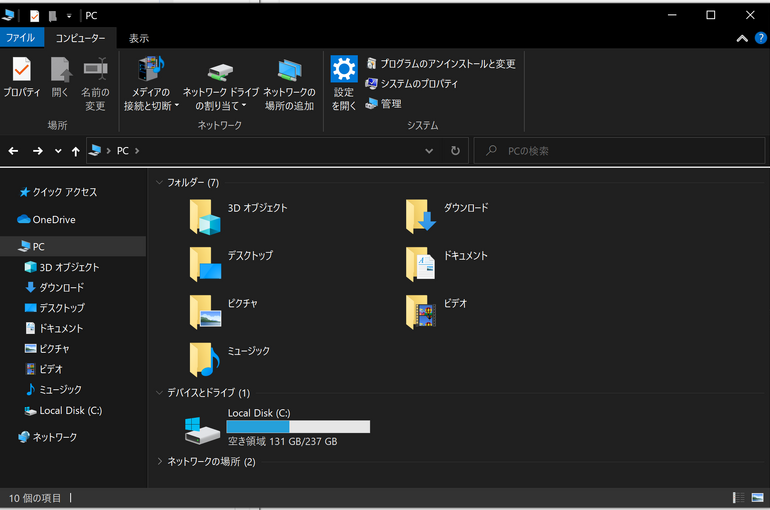Image resolution: width=770 pixels, height=510 pixels.
Task: Select Local Disk (C:) in the sidebar
Action: 63,410
